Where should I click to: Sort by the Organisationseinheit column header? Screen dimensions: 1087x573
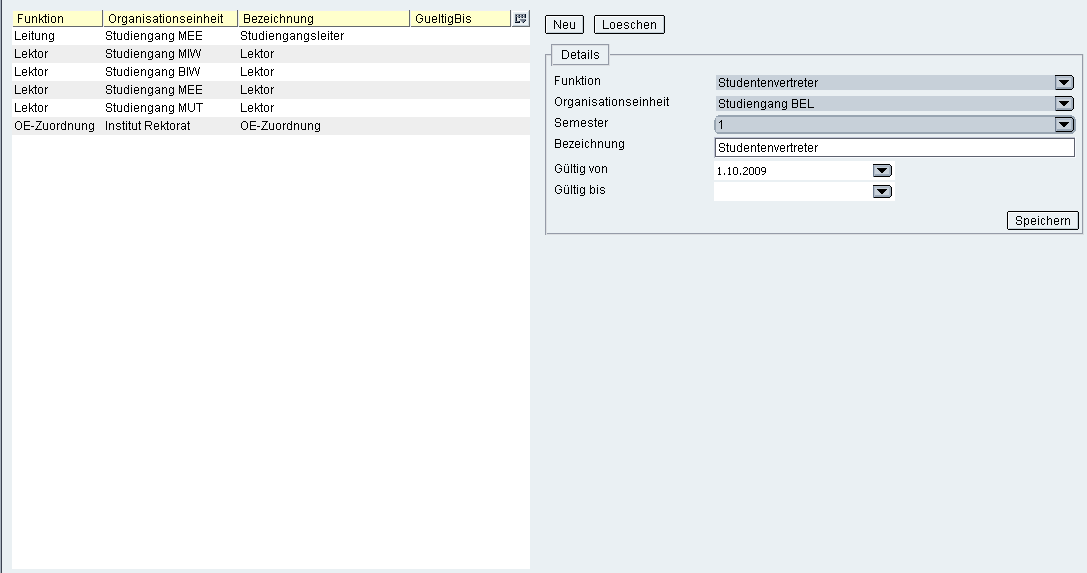click(x=170, y=19)
